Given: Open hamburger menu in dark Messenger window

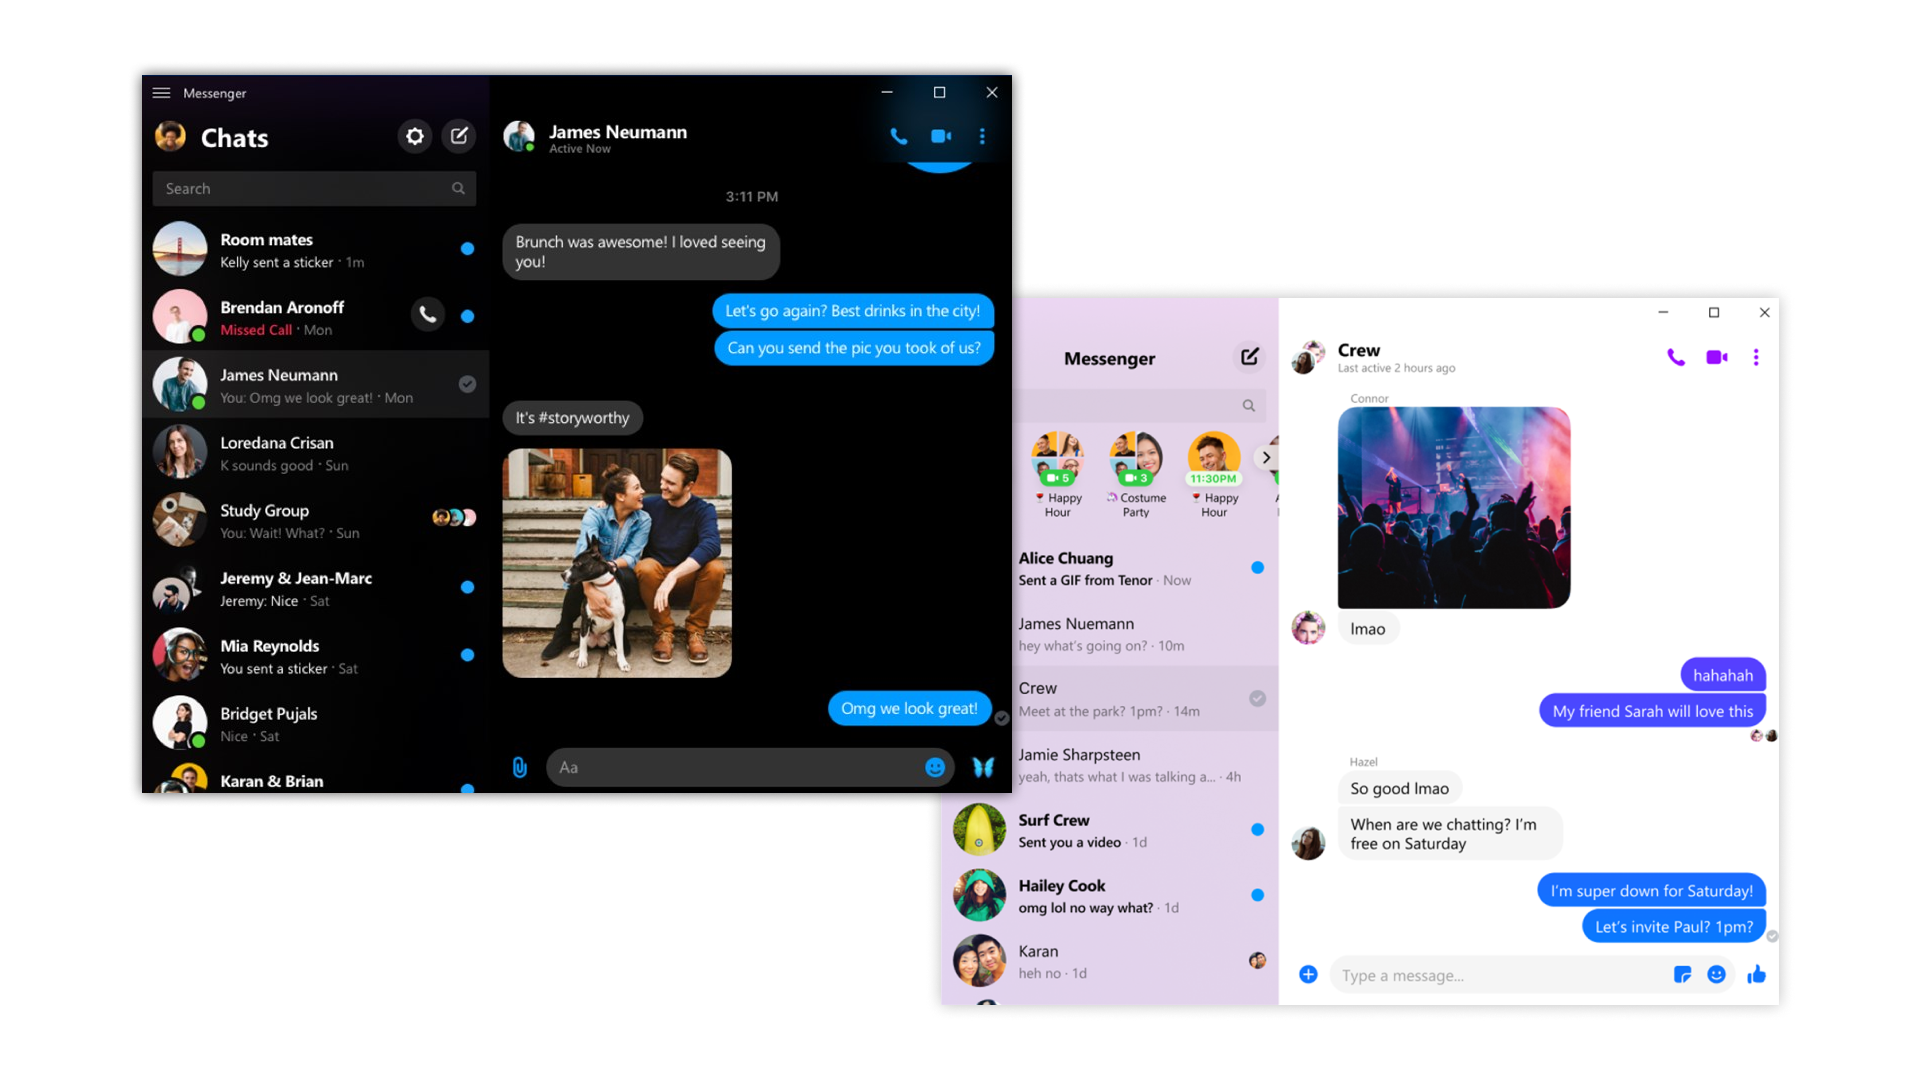Looking at the screenshot, I should tap(161, 93).
